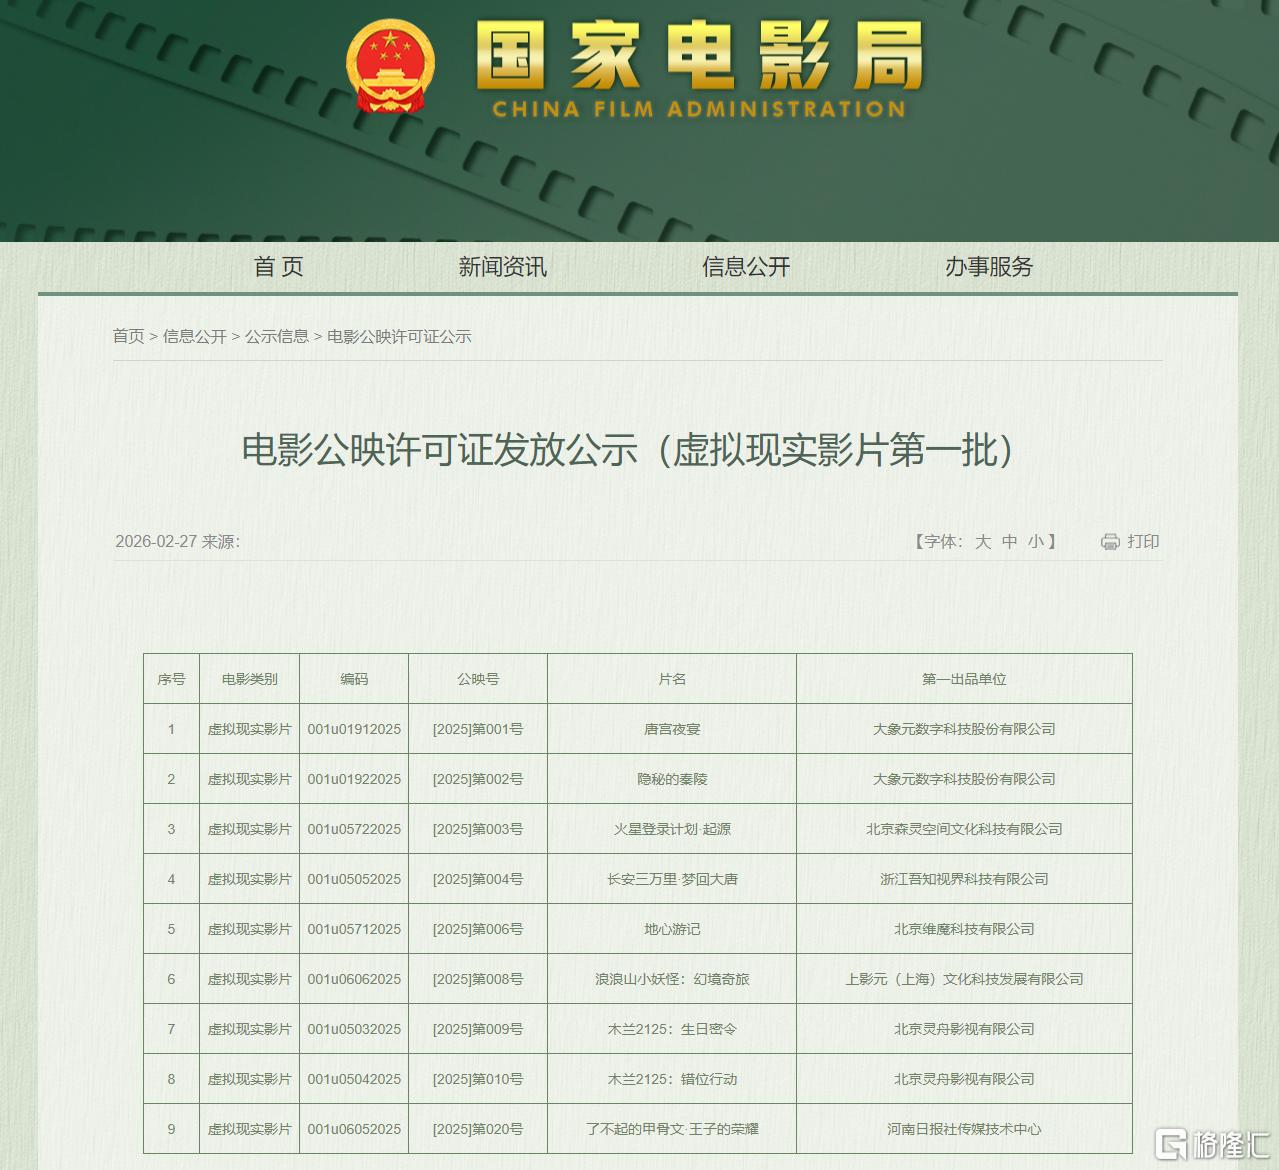This screenshot has width=1279, height=1170.
Task: Open 电影公映许可证公示 breadcrumb link
Action: click(399, 336)
